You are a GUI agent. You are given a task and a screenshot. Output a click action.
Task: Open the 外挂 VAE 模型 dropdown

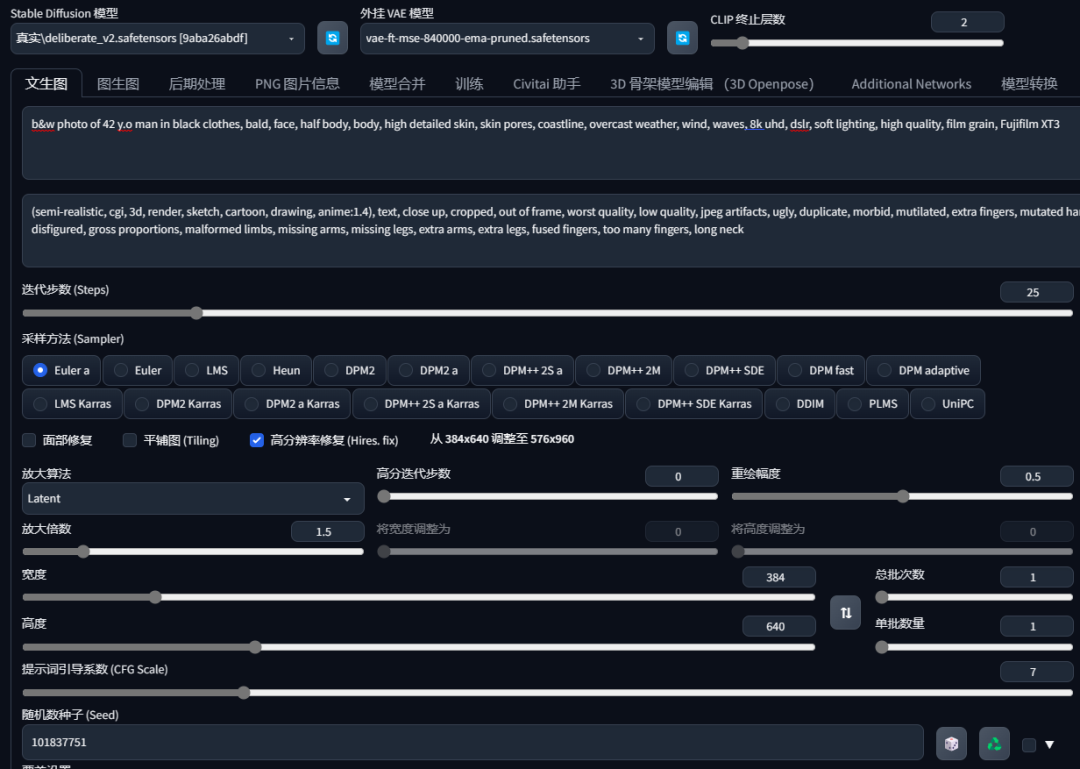click(x=507, y=39)
